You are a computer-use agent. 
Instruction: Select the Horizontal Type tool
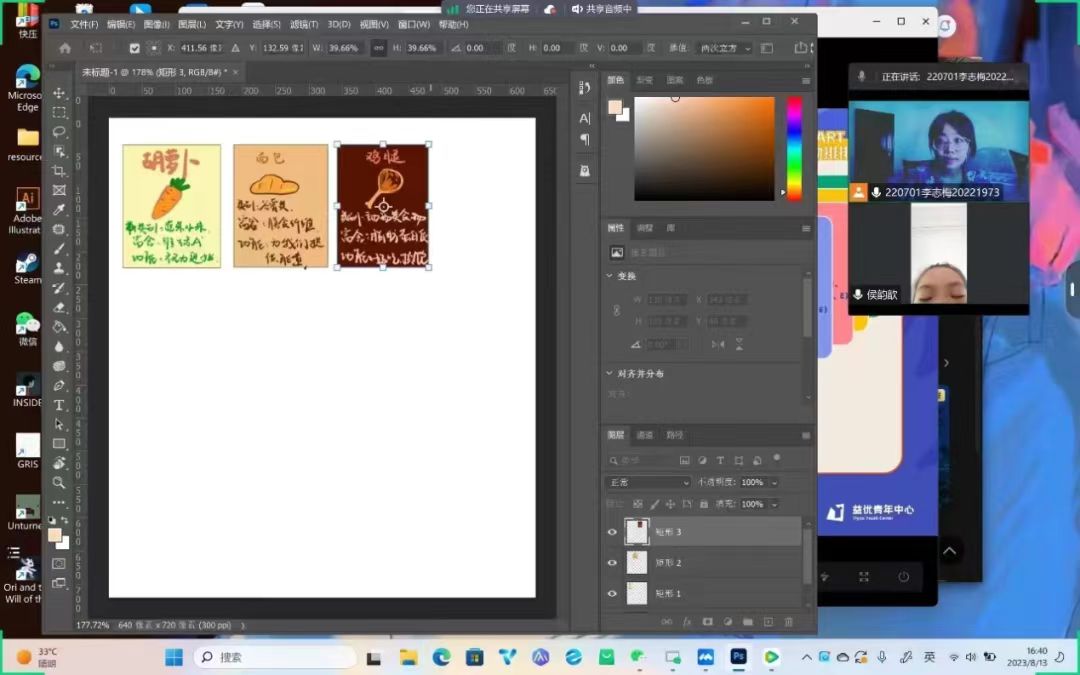point(59,405)
